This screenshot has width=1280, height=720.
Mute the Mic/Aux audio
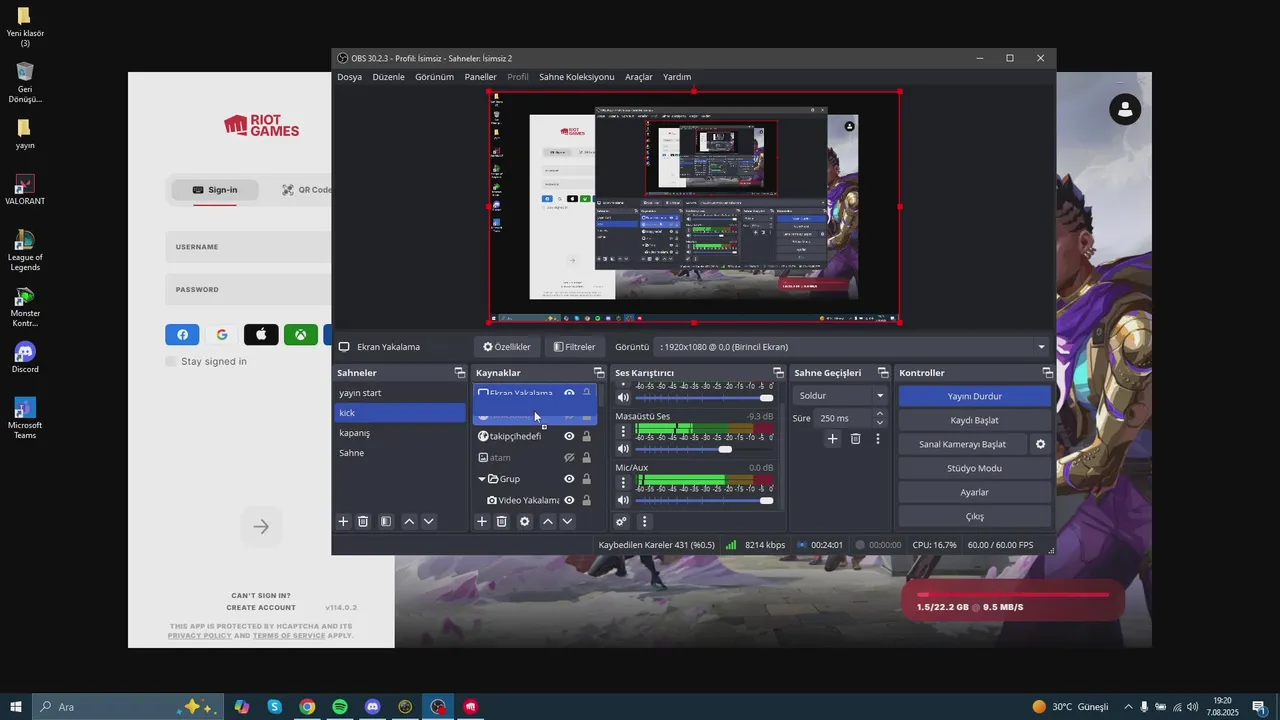[x=623, y=500]
